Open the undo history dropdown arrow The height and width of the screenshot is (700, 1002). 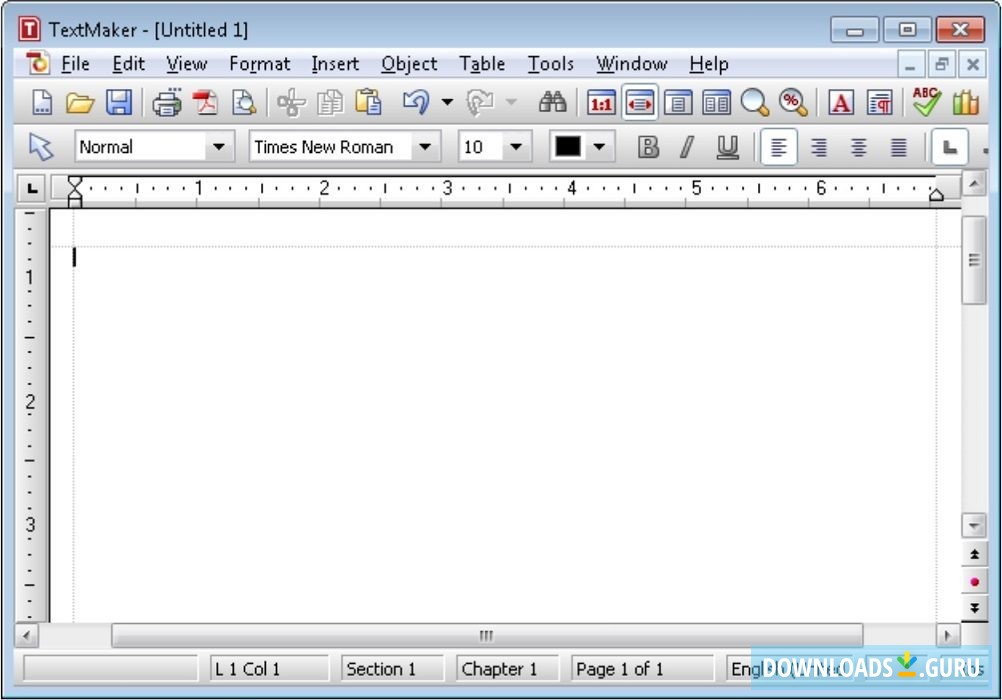(447, 102)
